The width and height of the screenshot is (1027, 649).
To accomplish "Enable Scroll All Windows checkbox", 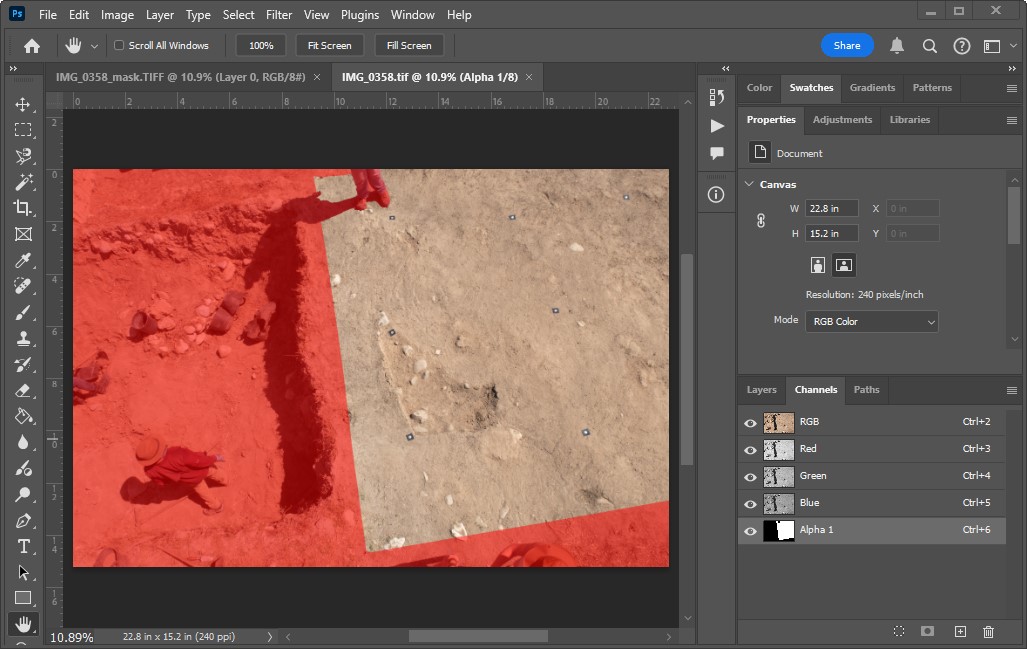I will 119,46.
